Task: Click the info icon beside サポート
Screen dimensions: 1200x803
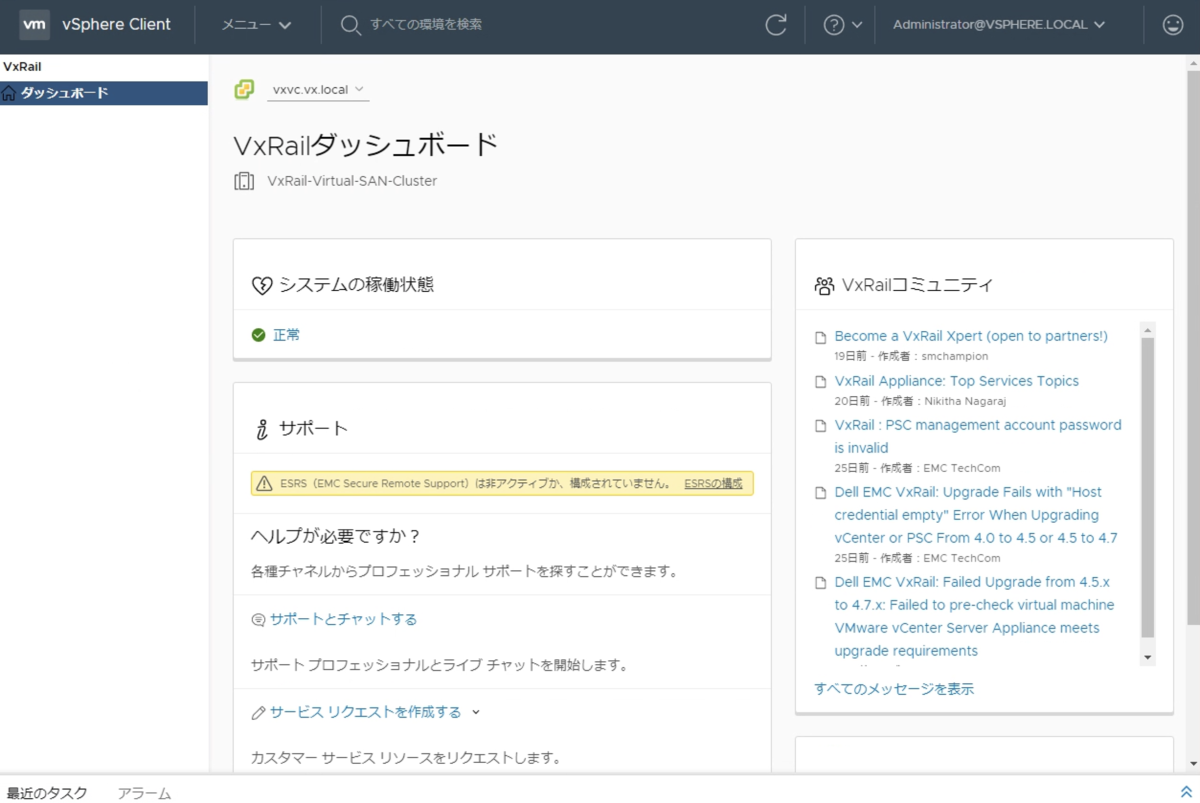Action: [x=262, y=429]
